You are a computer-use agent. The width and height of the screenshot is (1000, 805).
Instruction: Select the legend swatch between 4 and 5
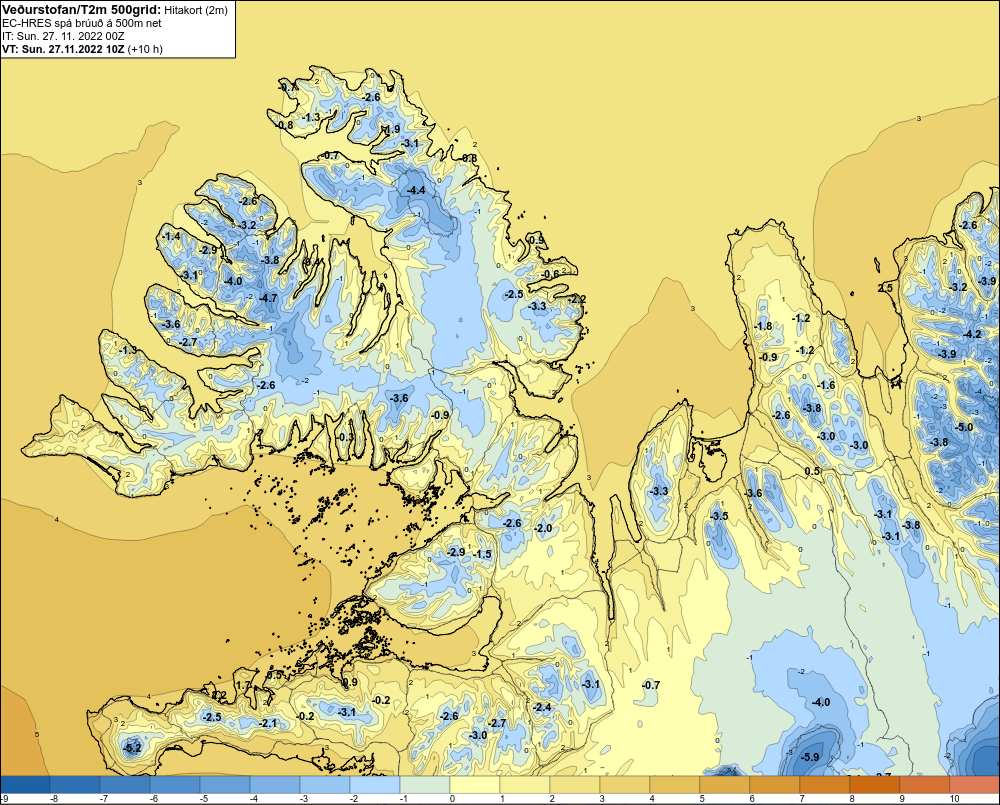pyautogui.click(x=675, y=784)
